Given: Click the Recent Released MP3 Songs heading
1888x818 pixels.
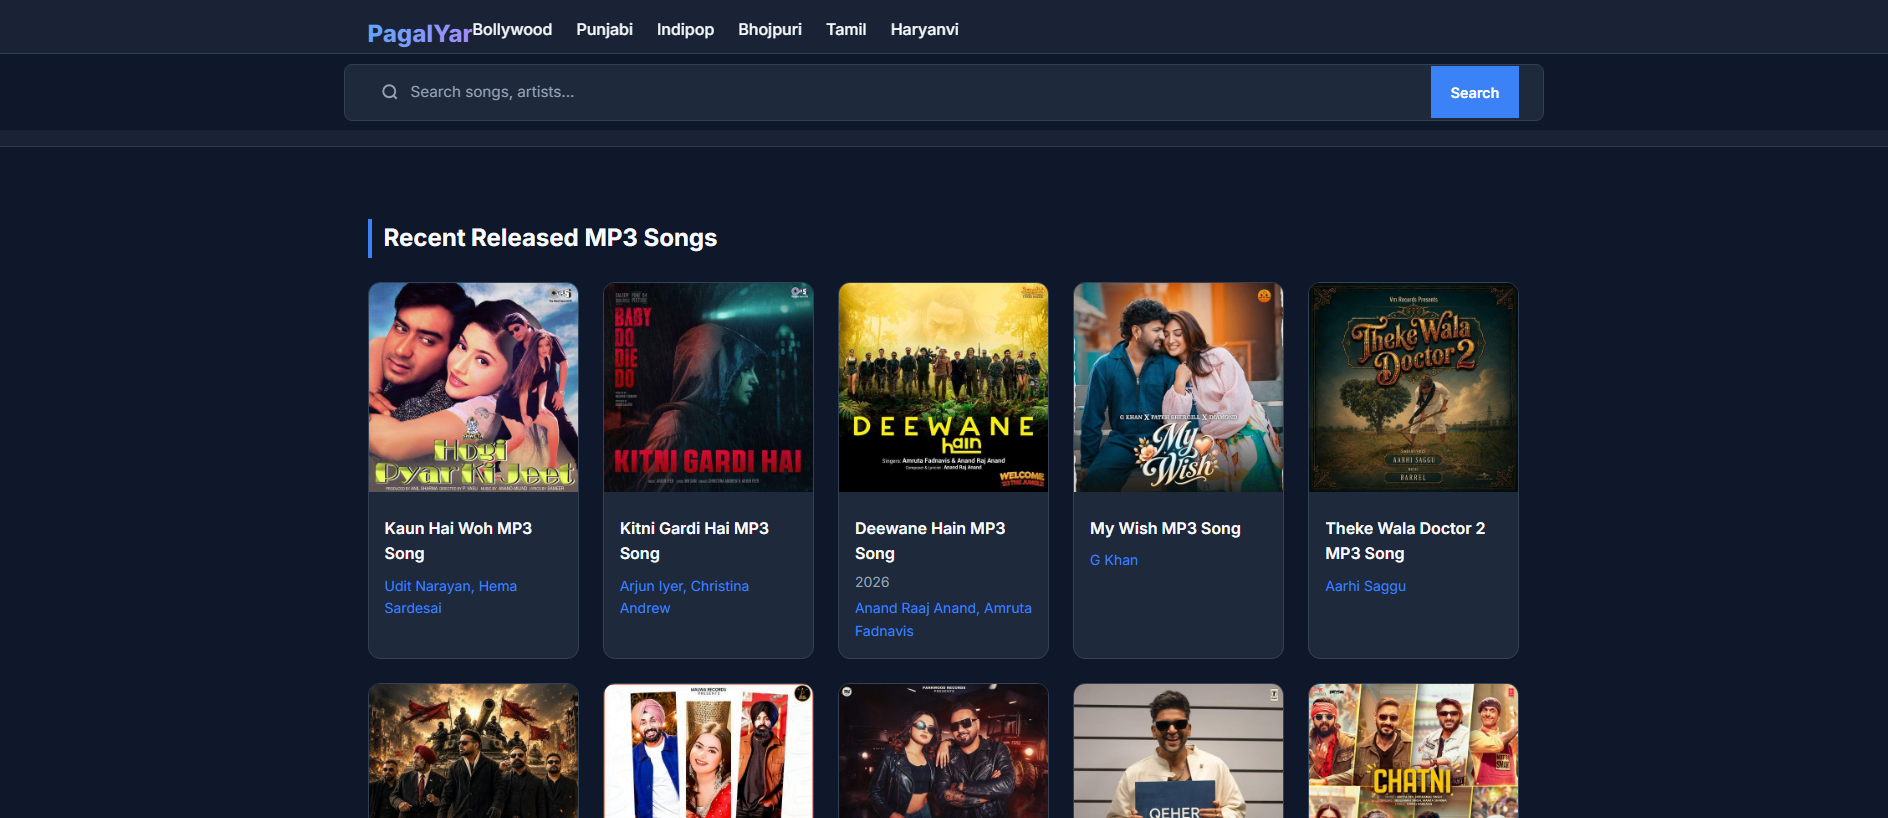Looking at the screenshot, I should [x=550, y=238].
